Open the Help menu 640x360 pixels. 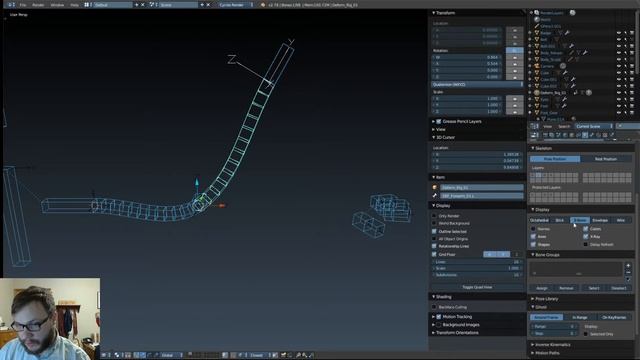[74, 5]
